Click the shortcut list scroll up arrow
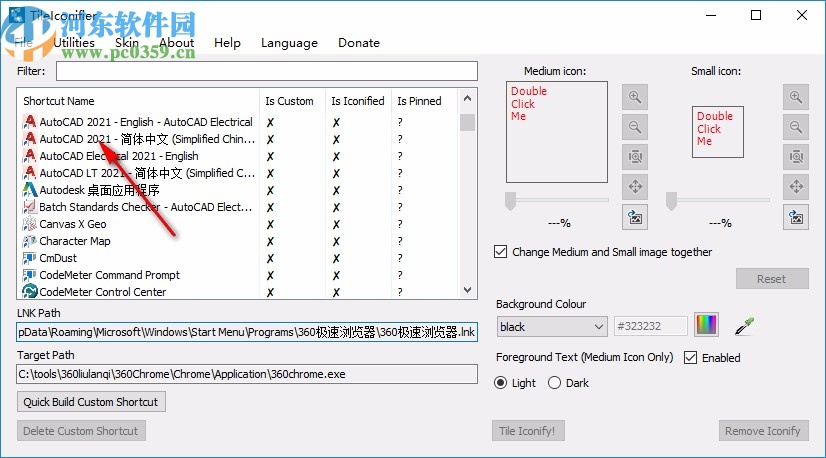This screenshot has height=458, width=826. [467, 99]
